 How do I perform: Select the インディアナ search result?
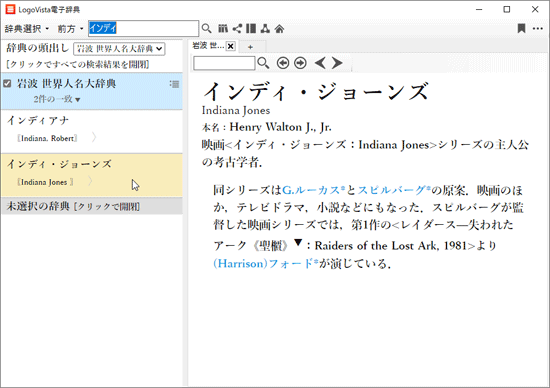[x=92, y=130]
